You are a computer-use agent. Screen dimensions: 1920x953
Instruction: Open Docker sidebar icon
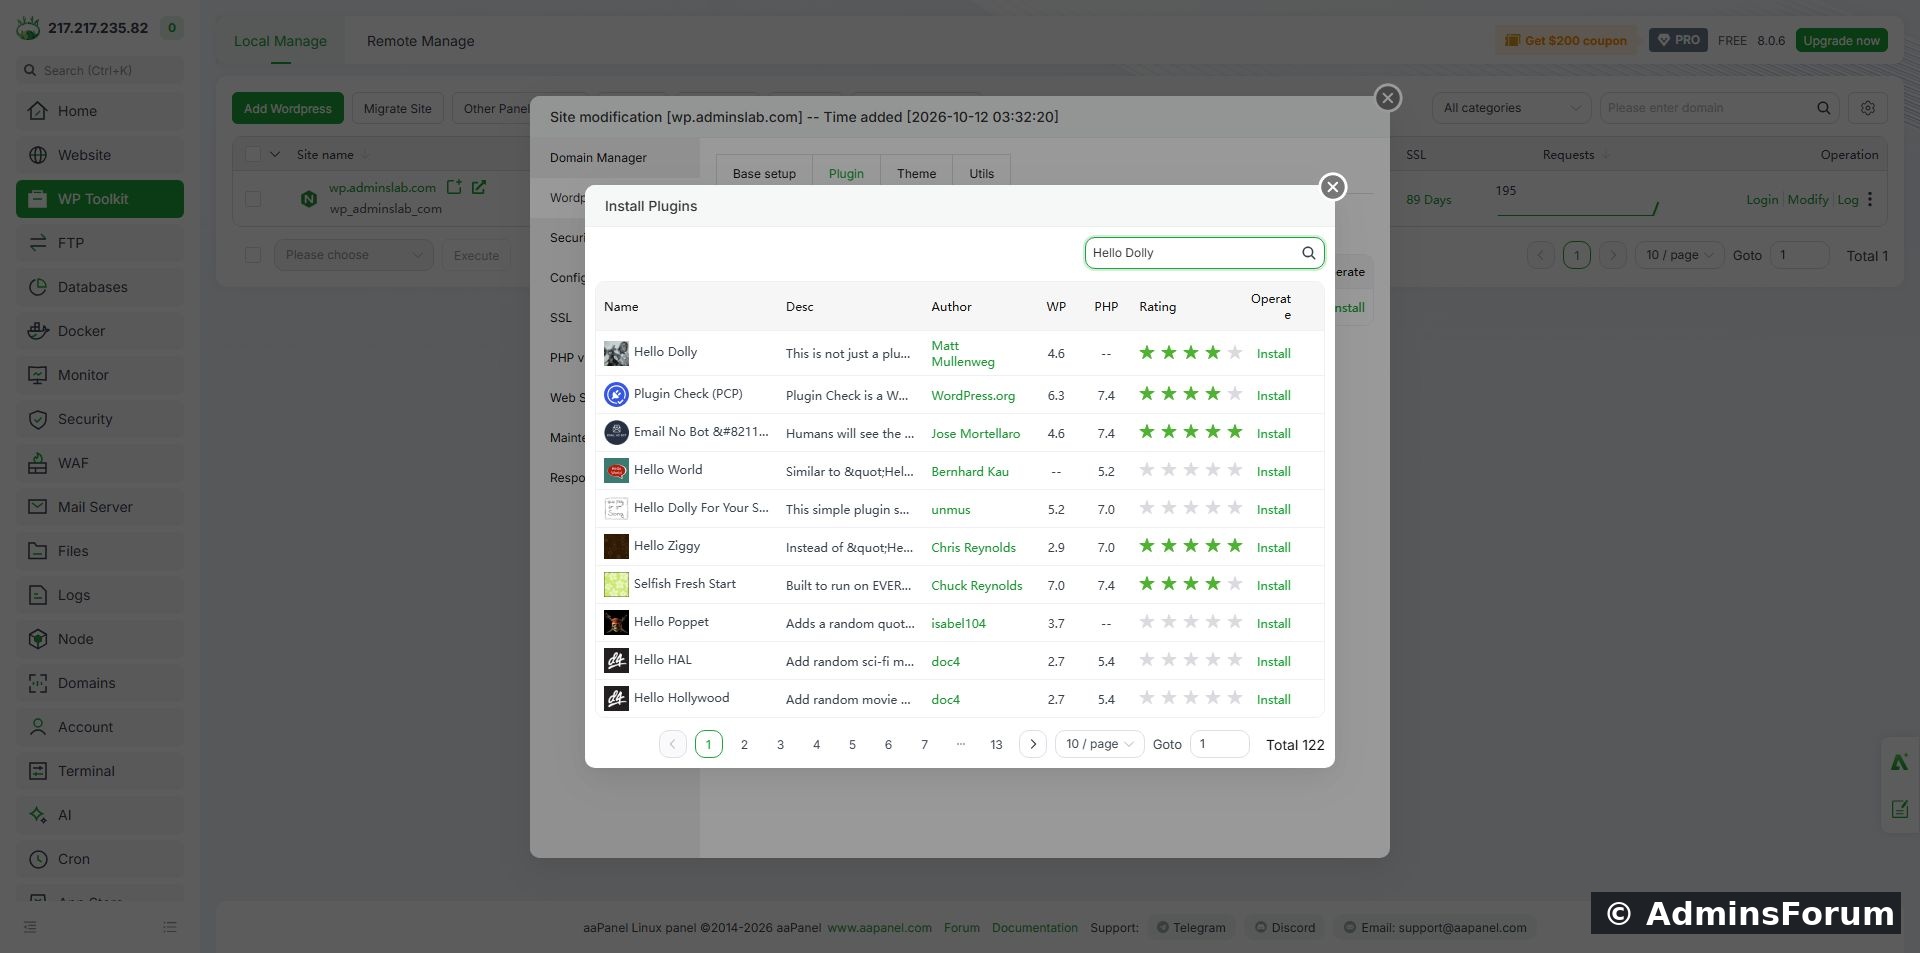click(38, 331)
